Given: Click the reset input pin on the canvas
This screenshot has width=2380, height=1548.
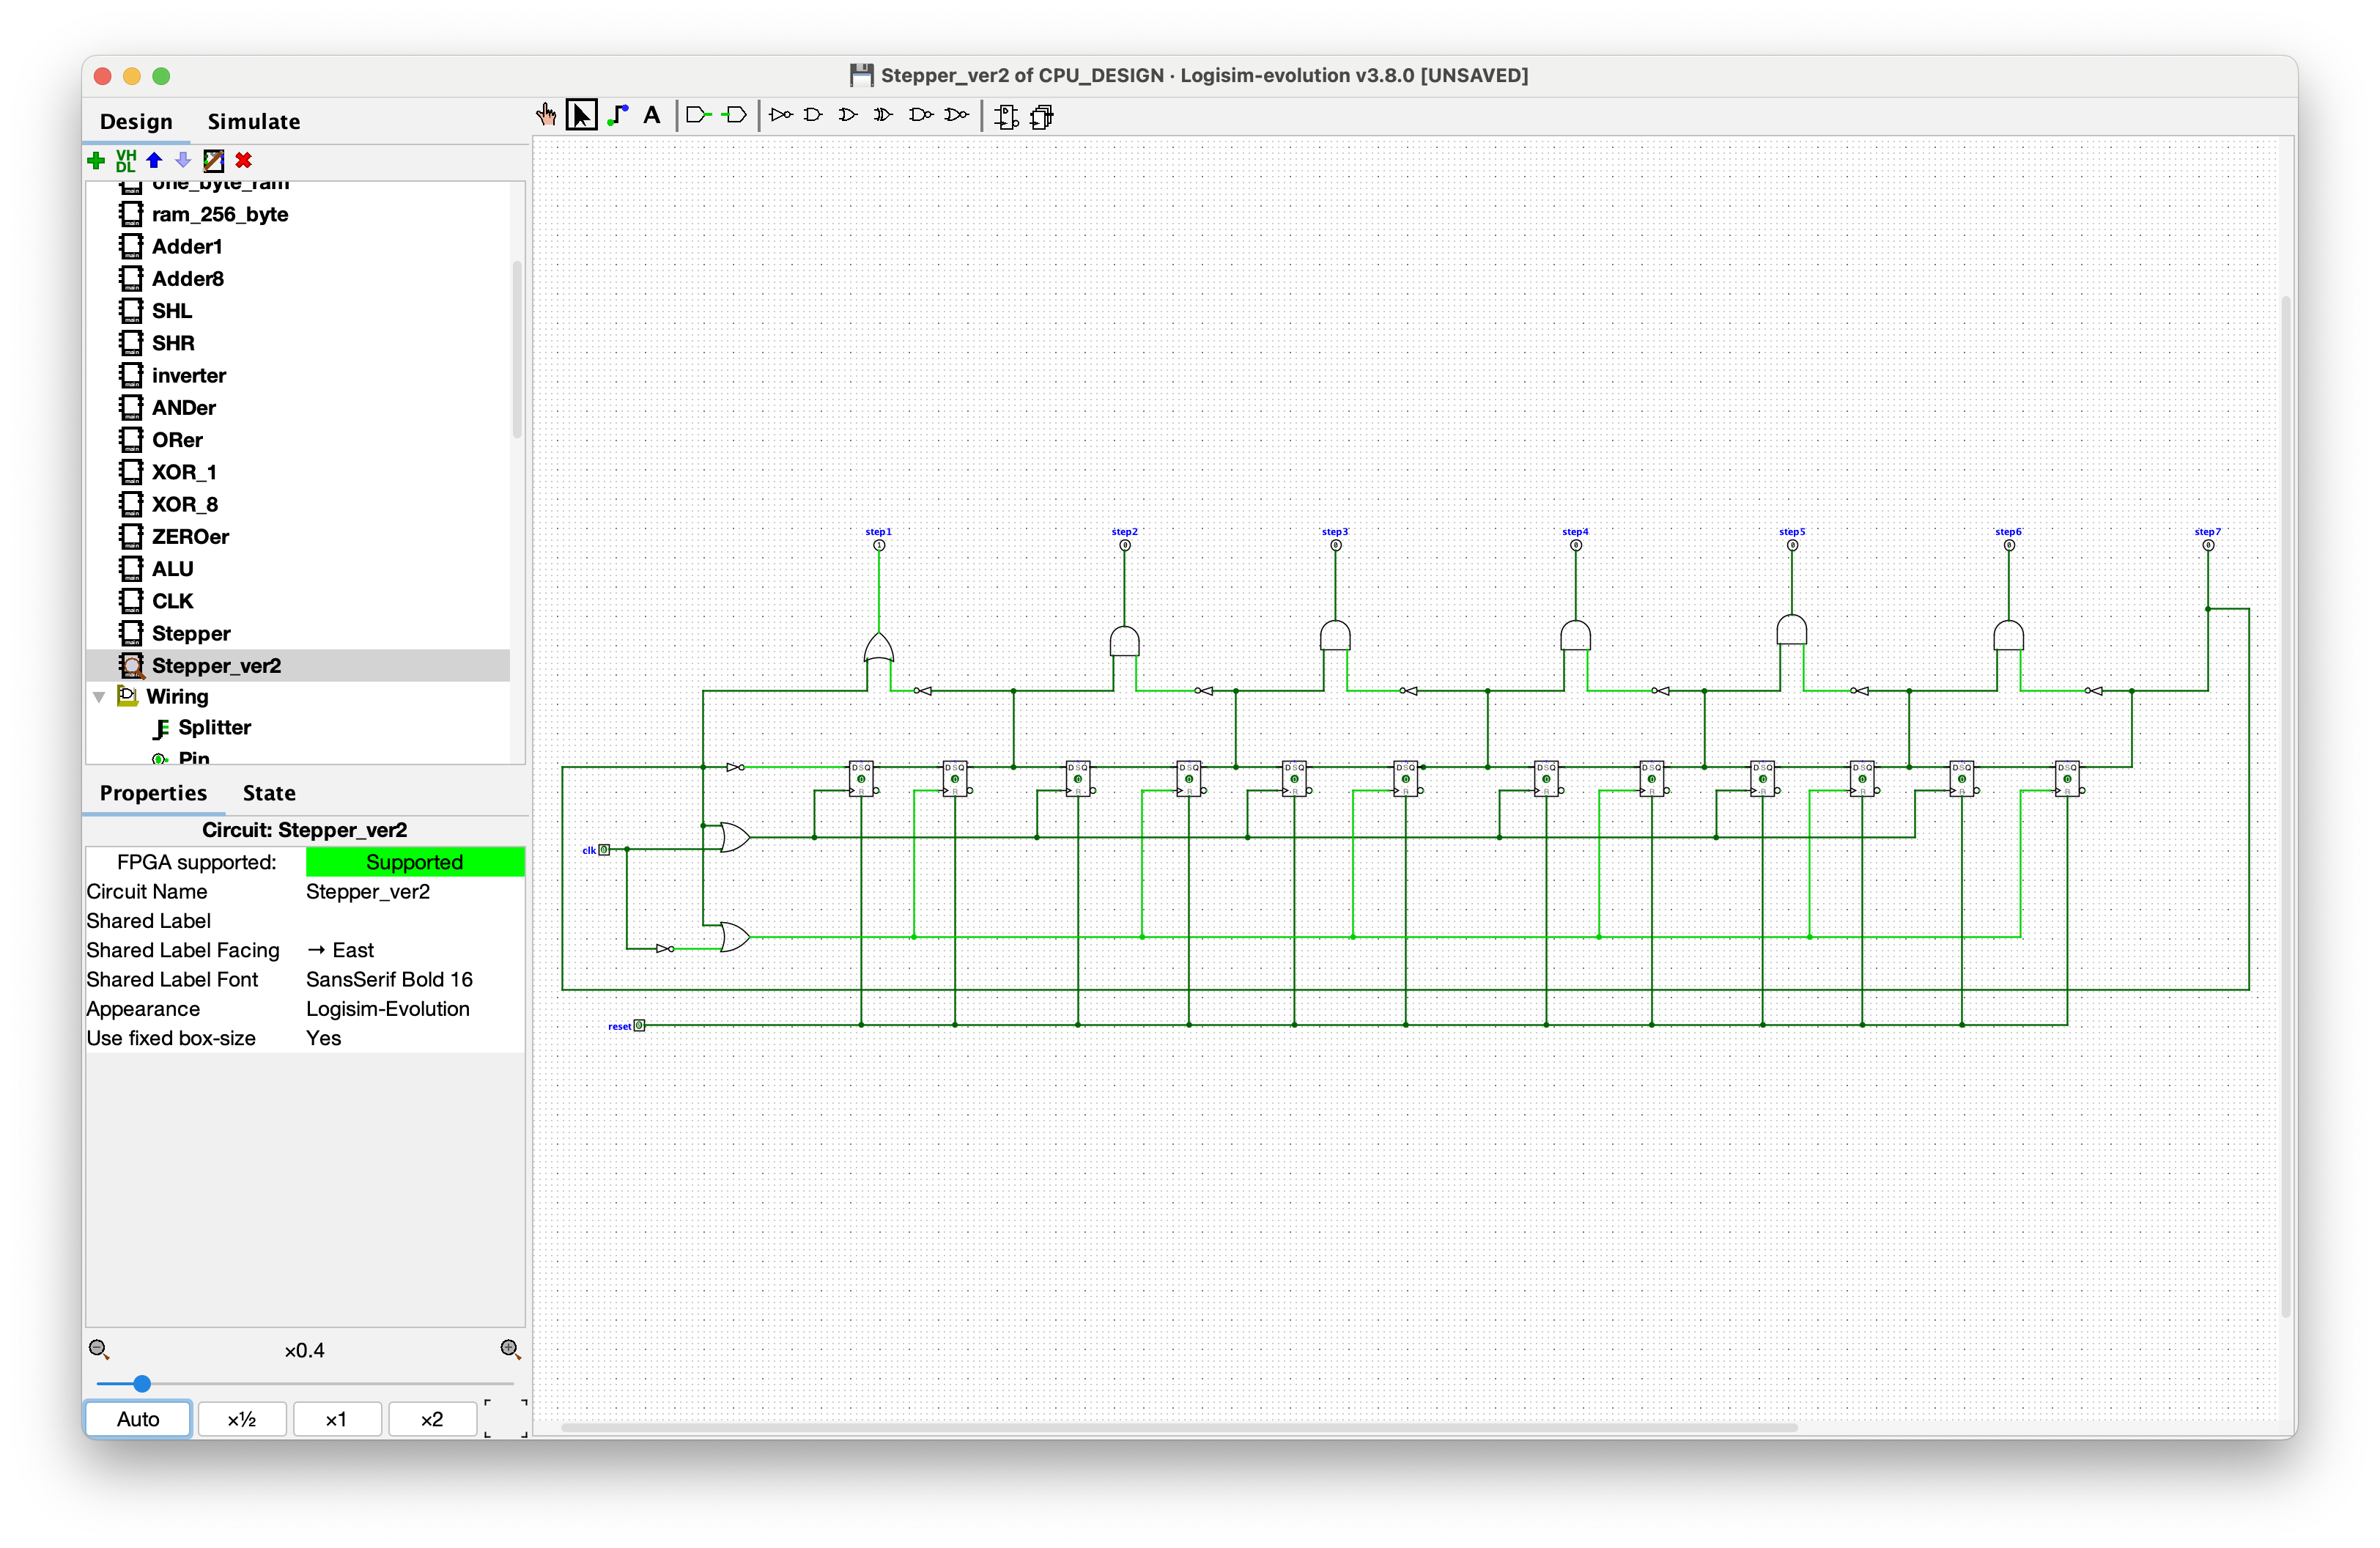Looking at the screenshot, I should pyautogui.click(x=639, y=1026).
